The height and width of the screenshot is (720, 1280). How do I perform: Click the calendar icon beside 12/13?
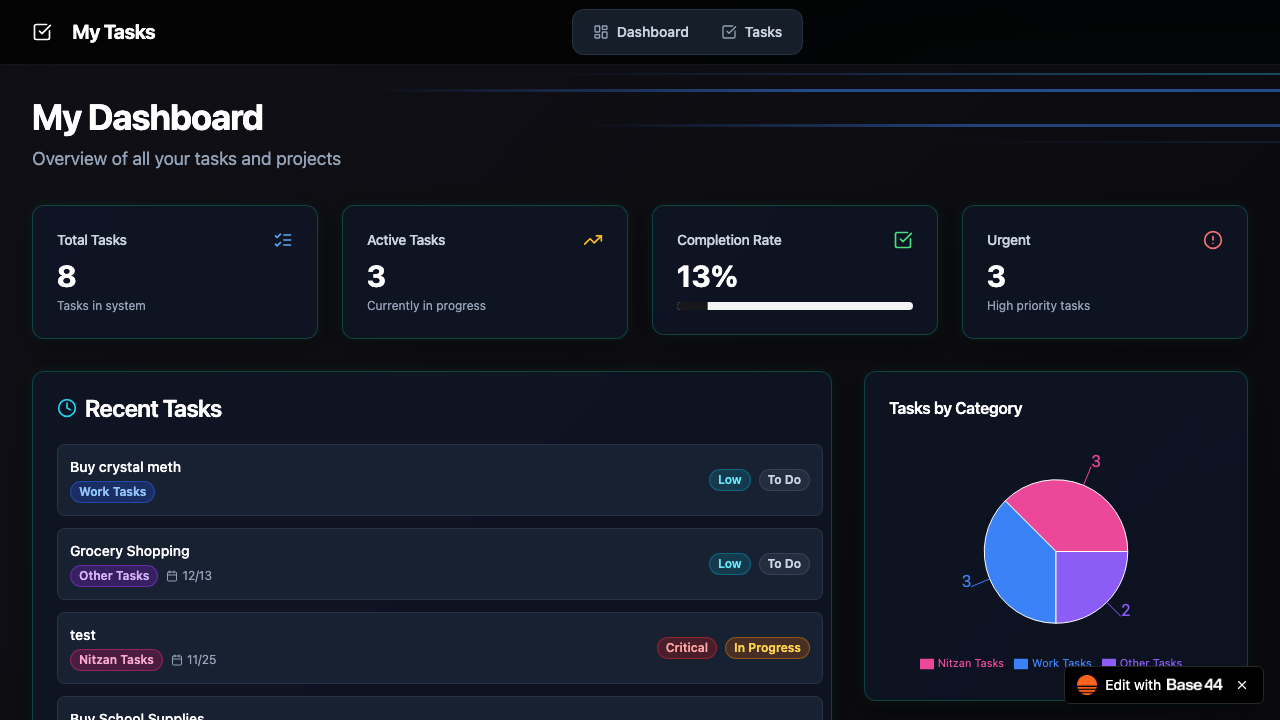(172, 576)
